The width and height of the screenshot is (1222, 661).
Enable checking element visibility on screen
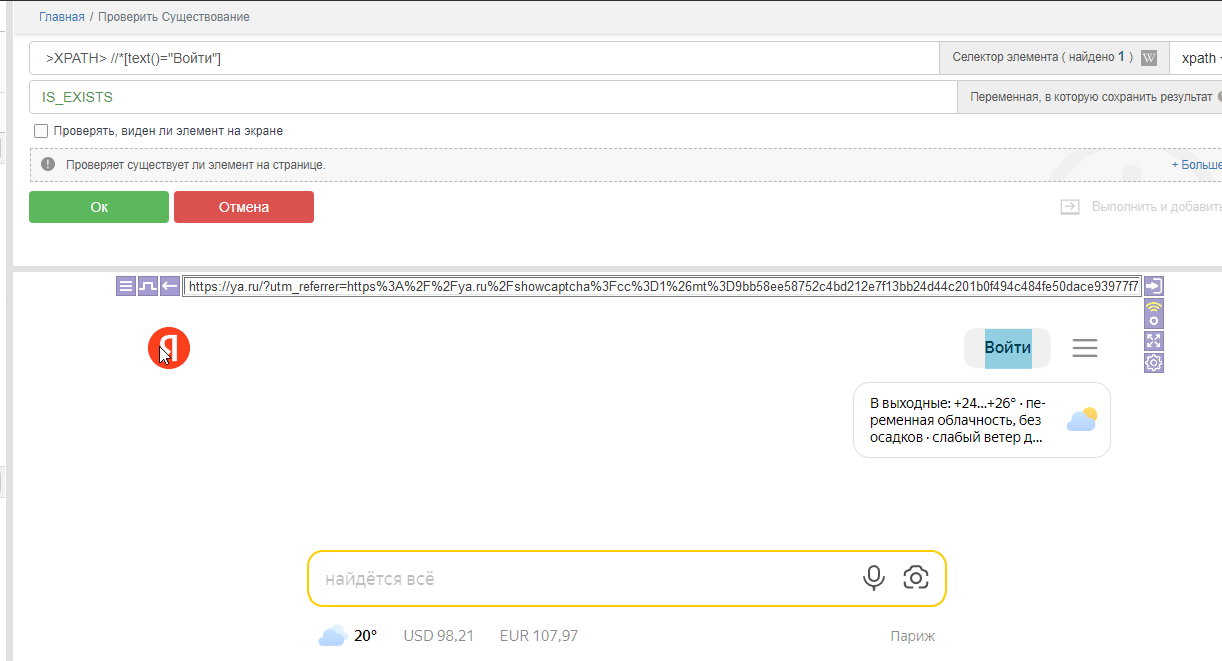[41, 131]
